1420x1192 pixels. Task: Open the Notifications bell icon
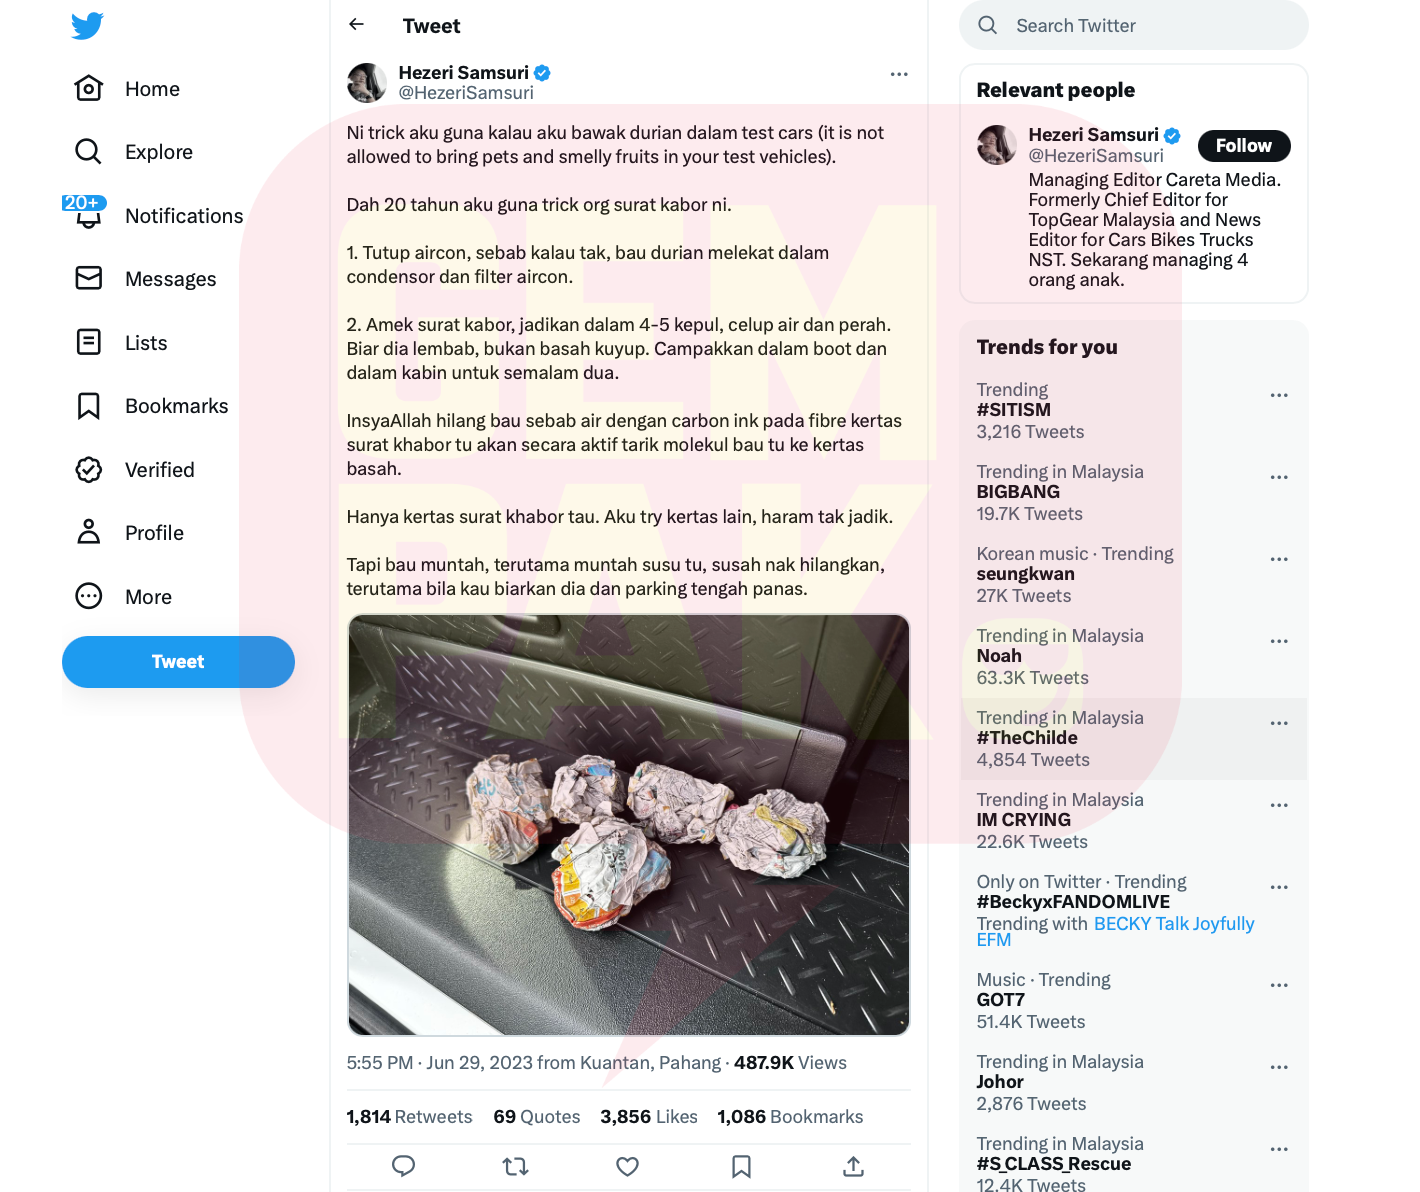[x=88, y=216]
